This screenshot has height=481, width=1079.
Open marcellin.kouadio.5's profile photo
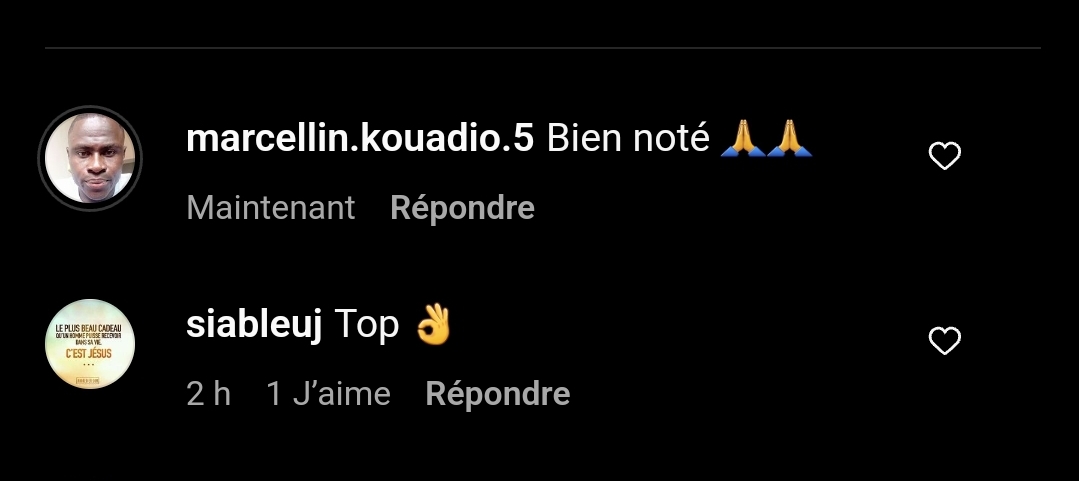89,158
